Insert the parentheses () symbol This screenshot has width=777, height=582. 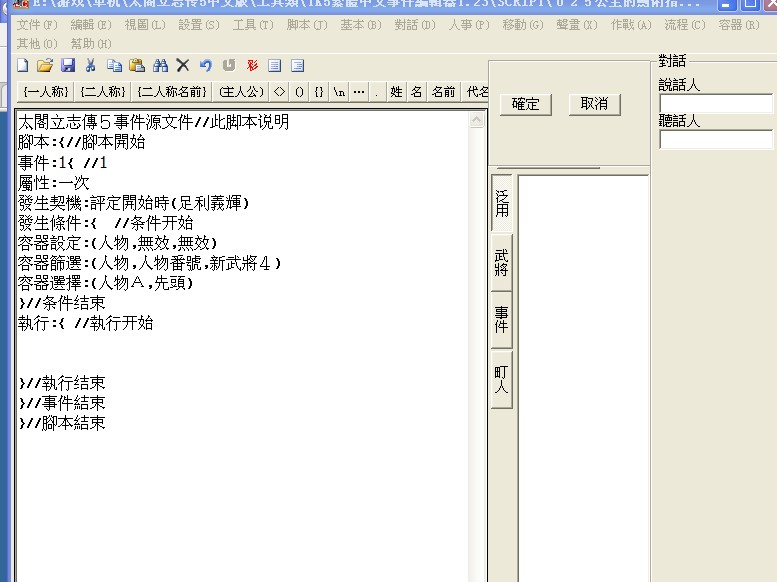tap(299, 92)
